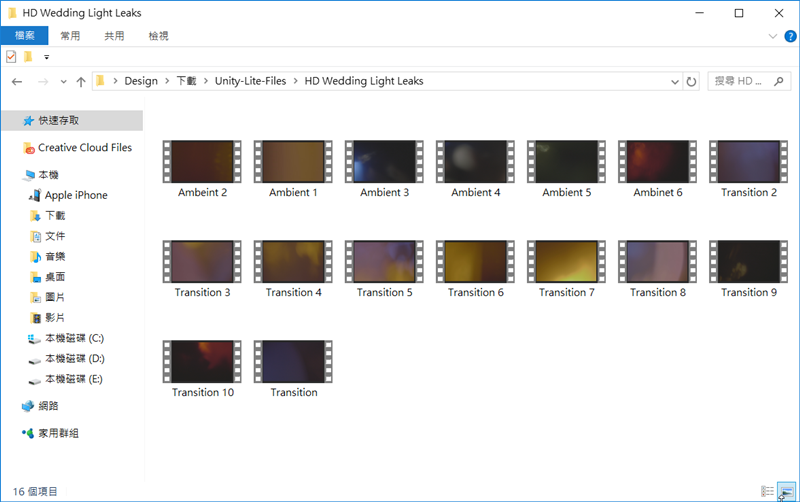
Task: Open the recent locations dropdown arrow
Action: click(63, 81)
